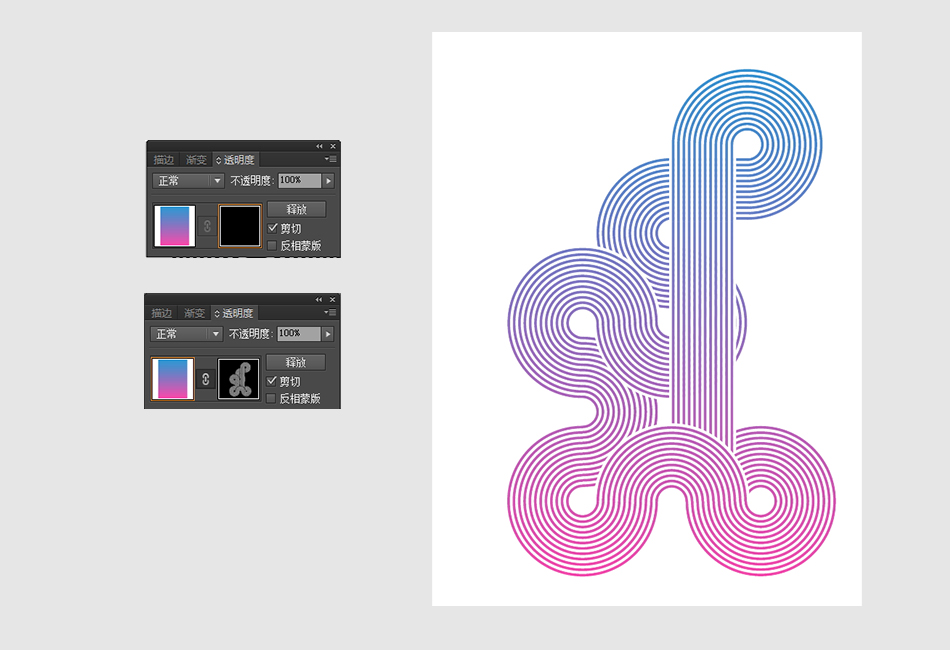Screen dimensions: 950x650
Task: Switch to 描边 tab in upper panel
Action: [x=164, y=160]
